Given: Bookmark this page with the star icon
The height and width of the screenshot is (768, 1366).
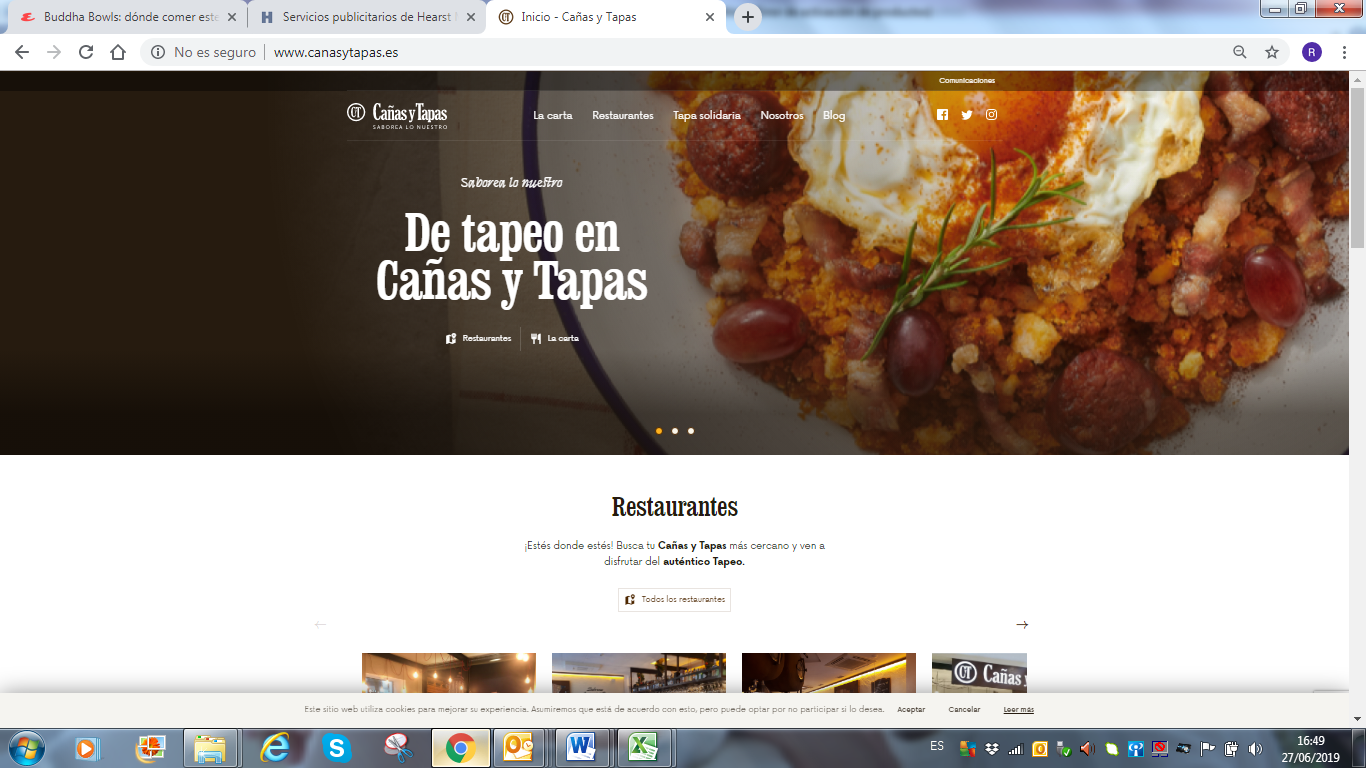Looking at the screenshot, I should point(1272,52).
